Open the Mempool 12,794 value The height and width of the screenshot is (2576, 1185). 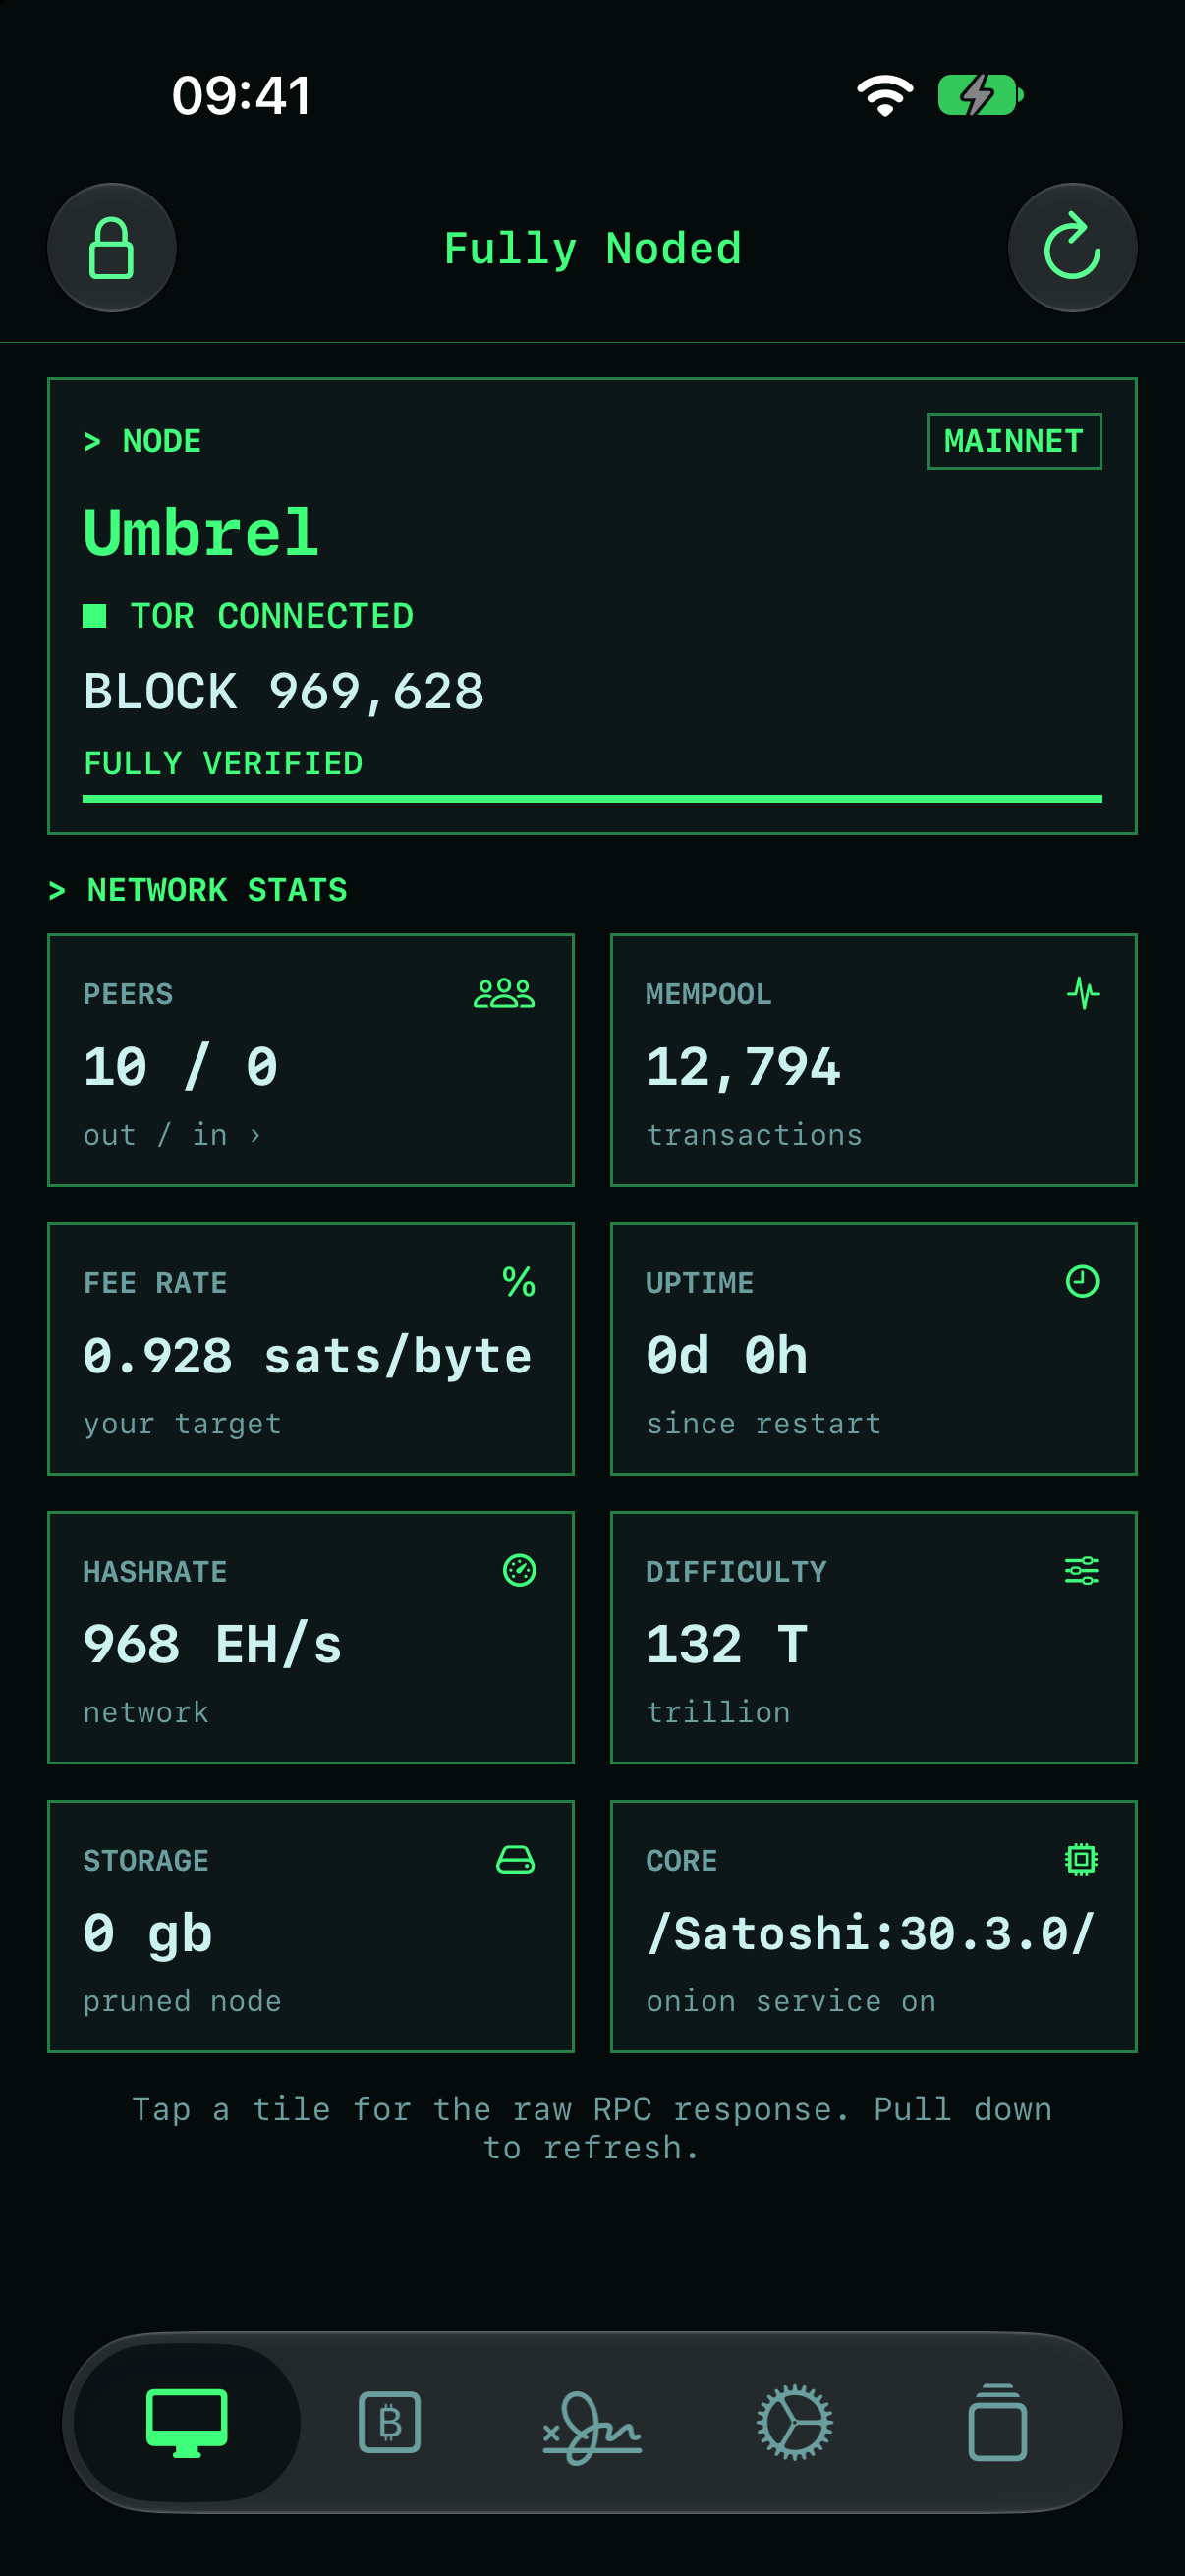tap(743, 1067)
